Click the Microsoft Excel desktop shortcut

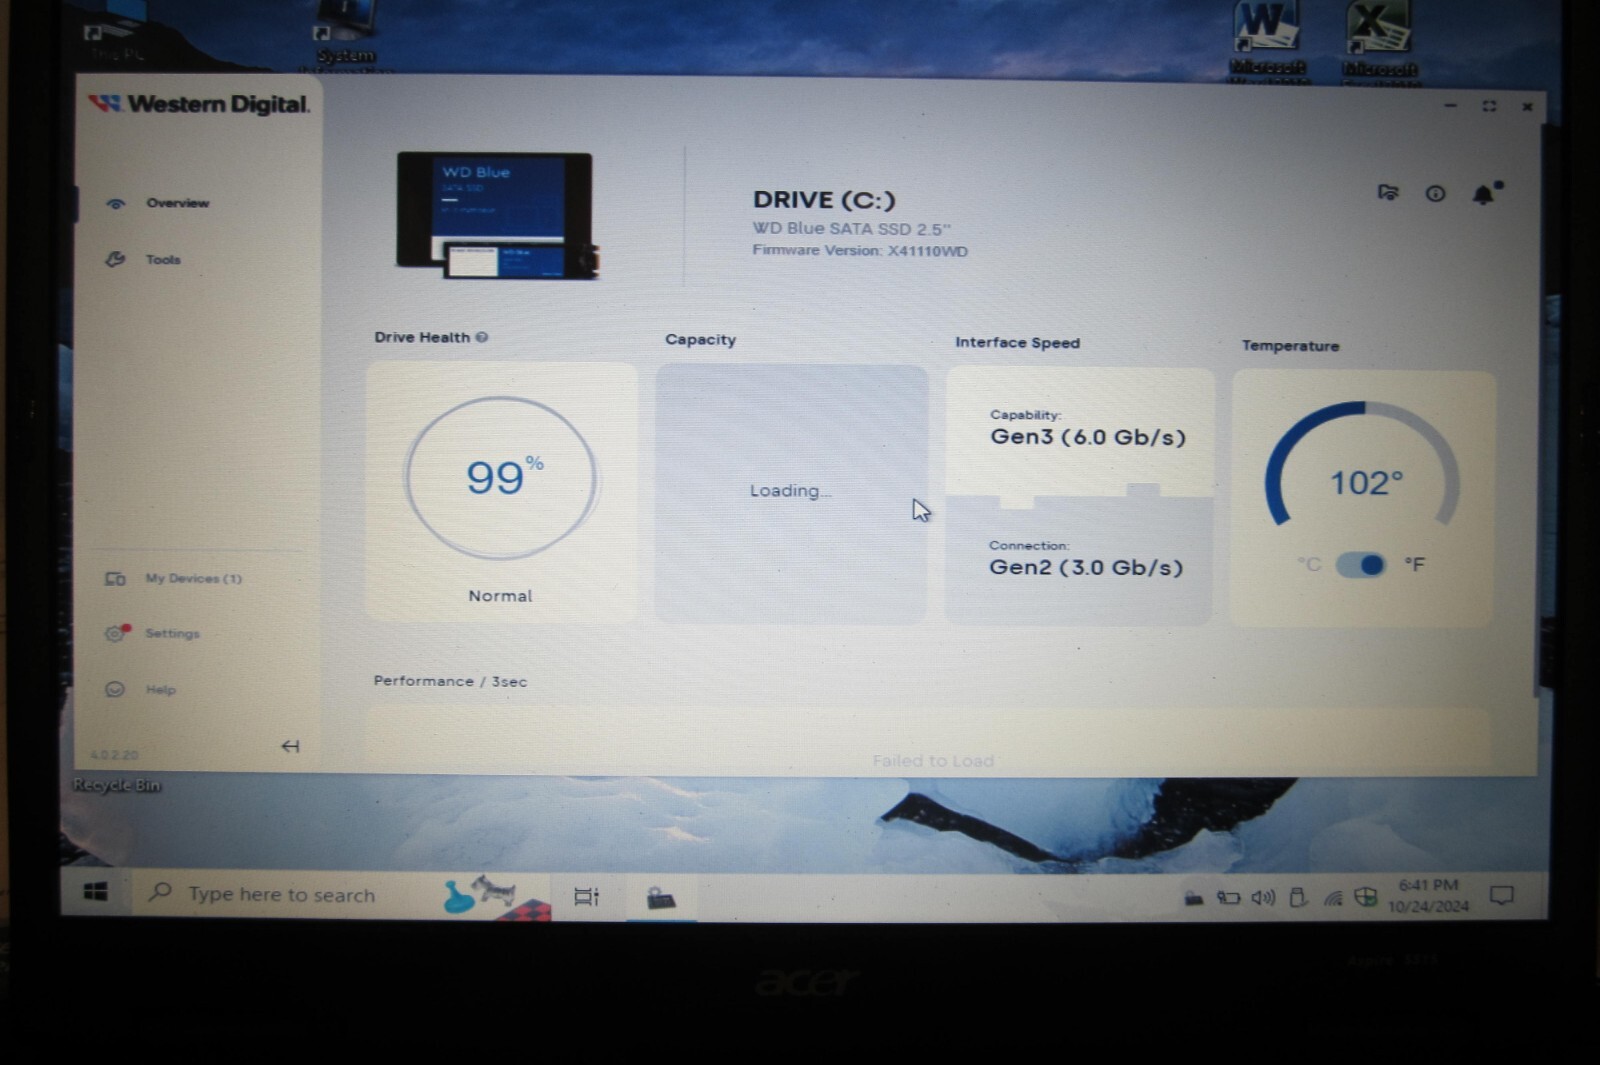(1379, 40)
